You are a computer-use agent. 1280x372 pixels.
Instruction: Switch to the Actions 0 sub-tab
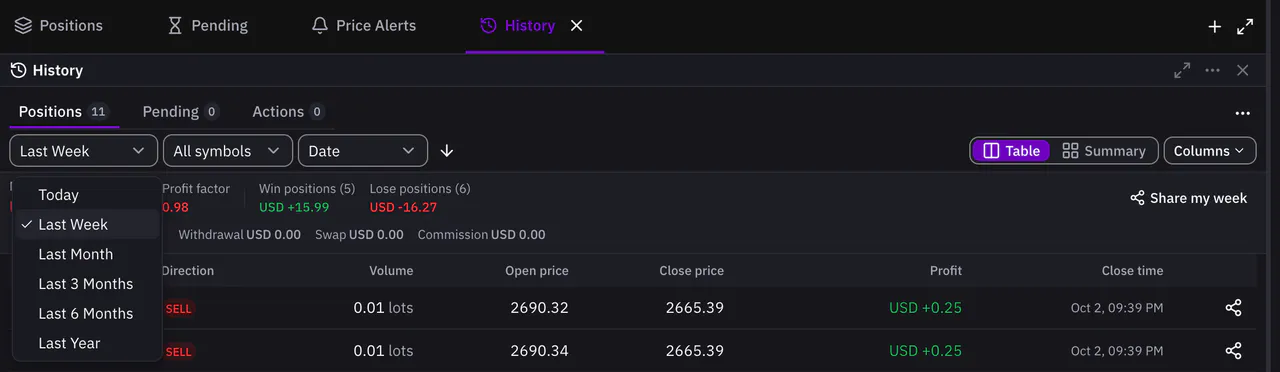tap(288, 112)
